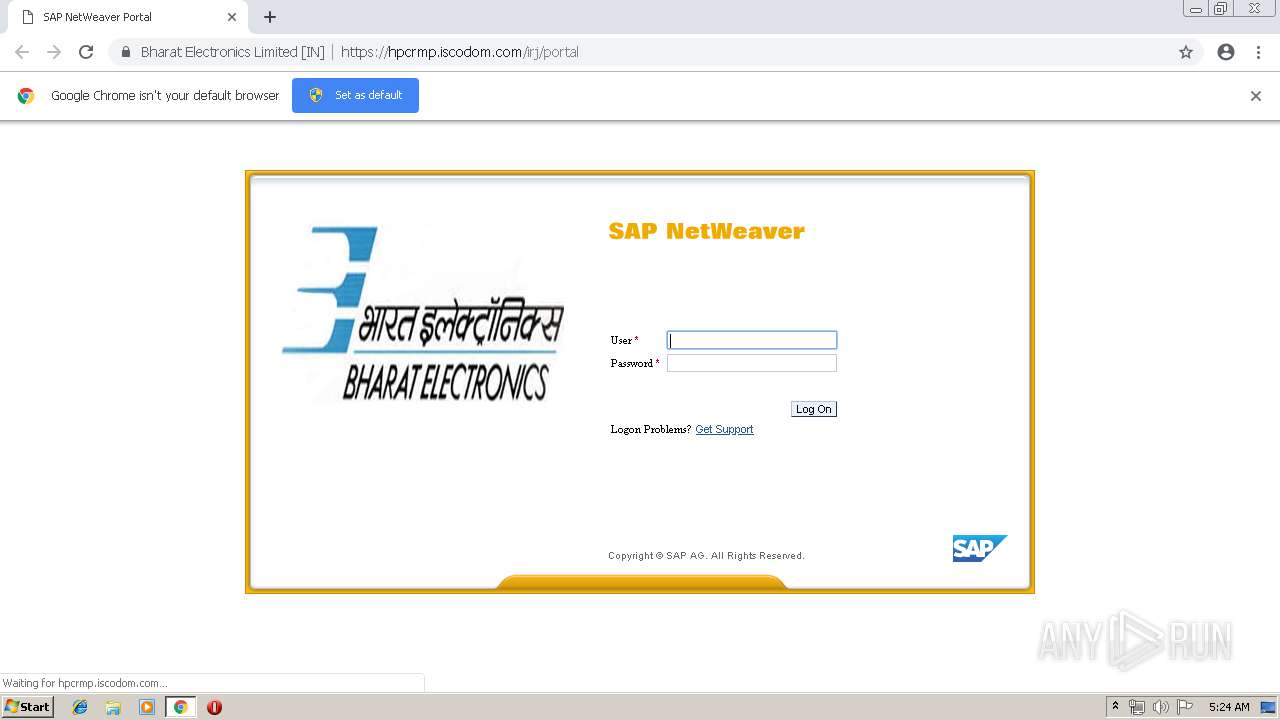The image size is (1280, 720).
Task: Click the Google Chrome isn't default message
Action: coord(165,96)
